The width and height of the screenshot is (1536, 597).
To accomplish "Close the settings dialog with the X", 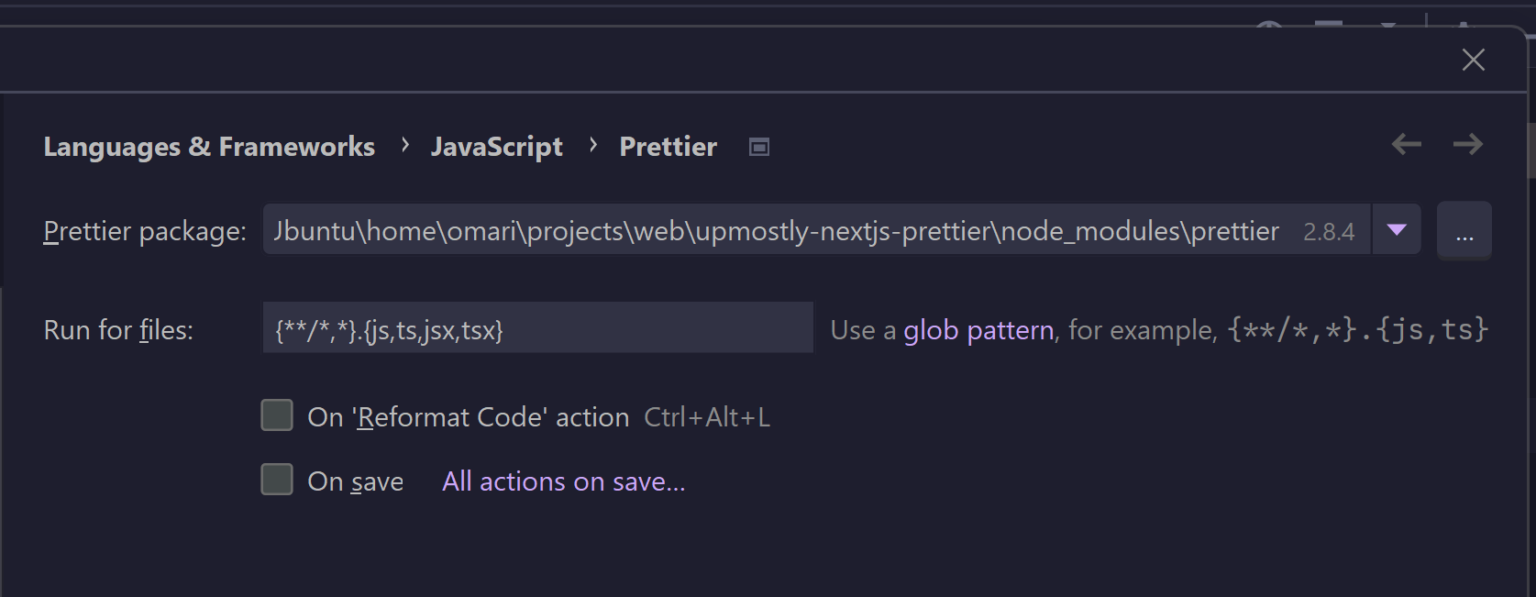I will pyautogui.click(x=1472, y=60).
